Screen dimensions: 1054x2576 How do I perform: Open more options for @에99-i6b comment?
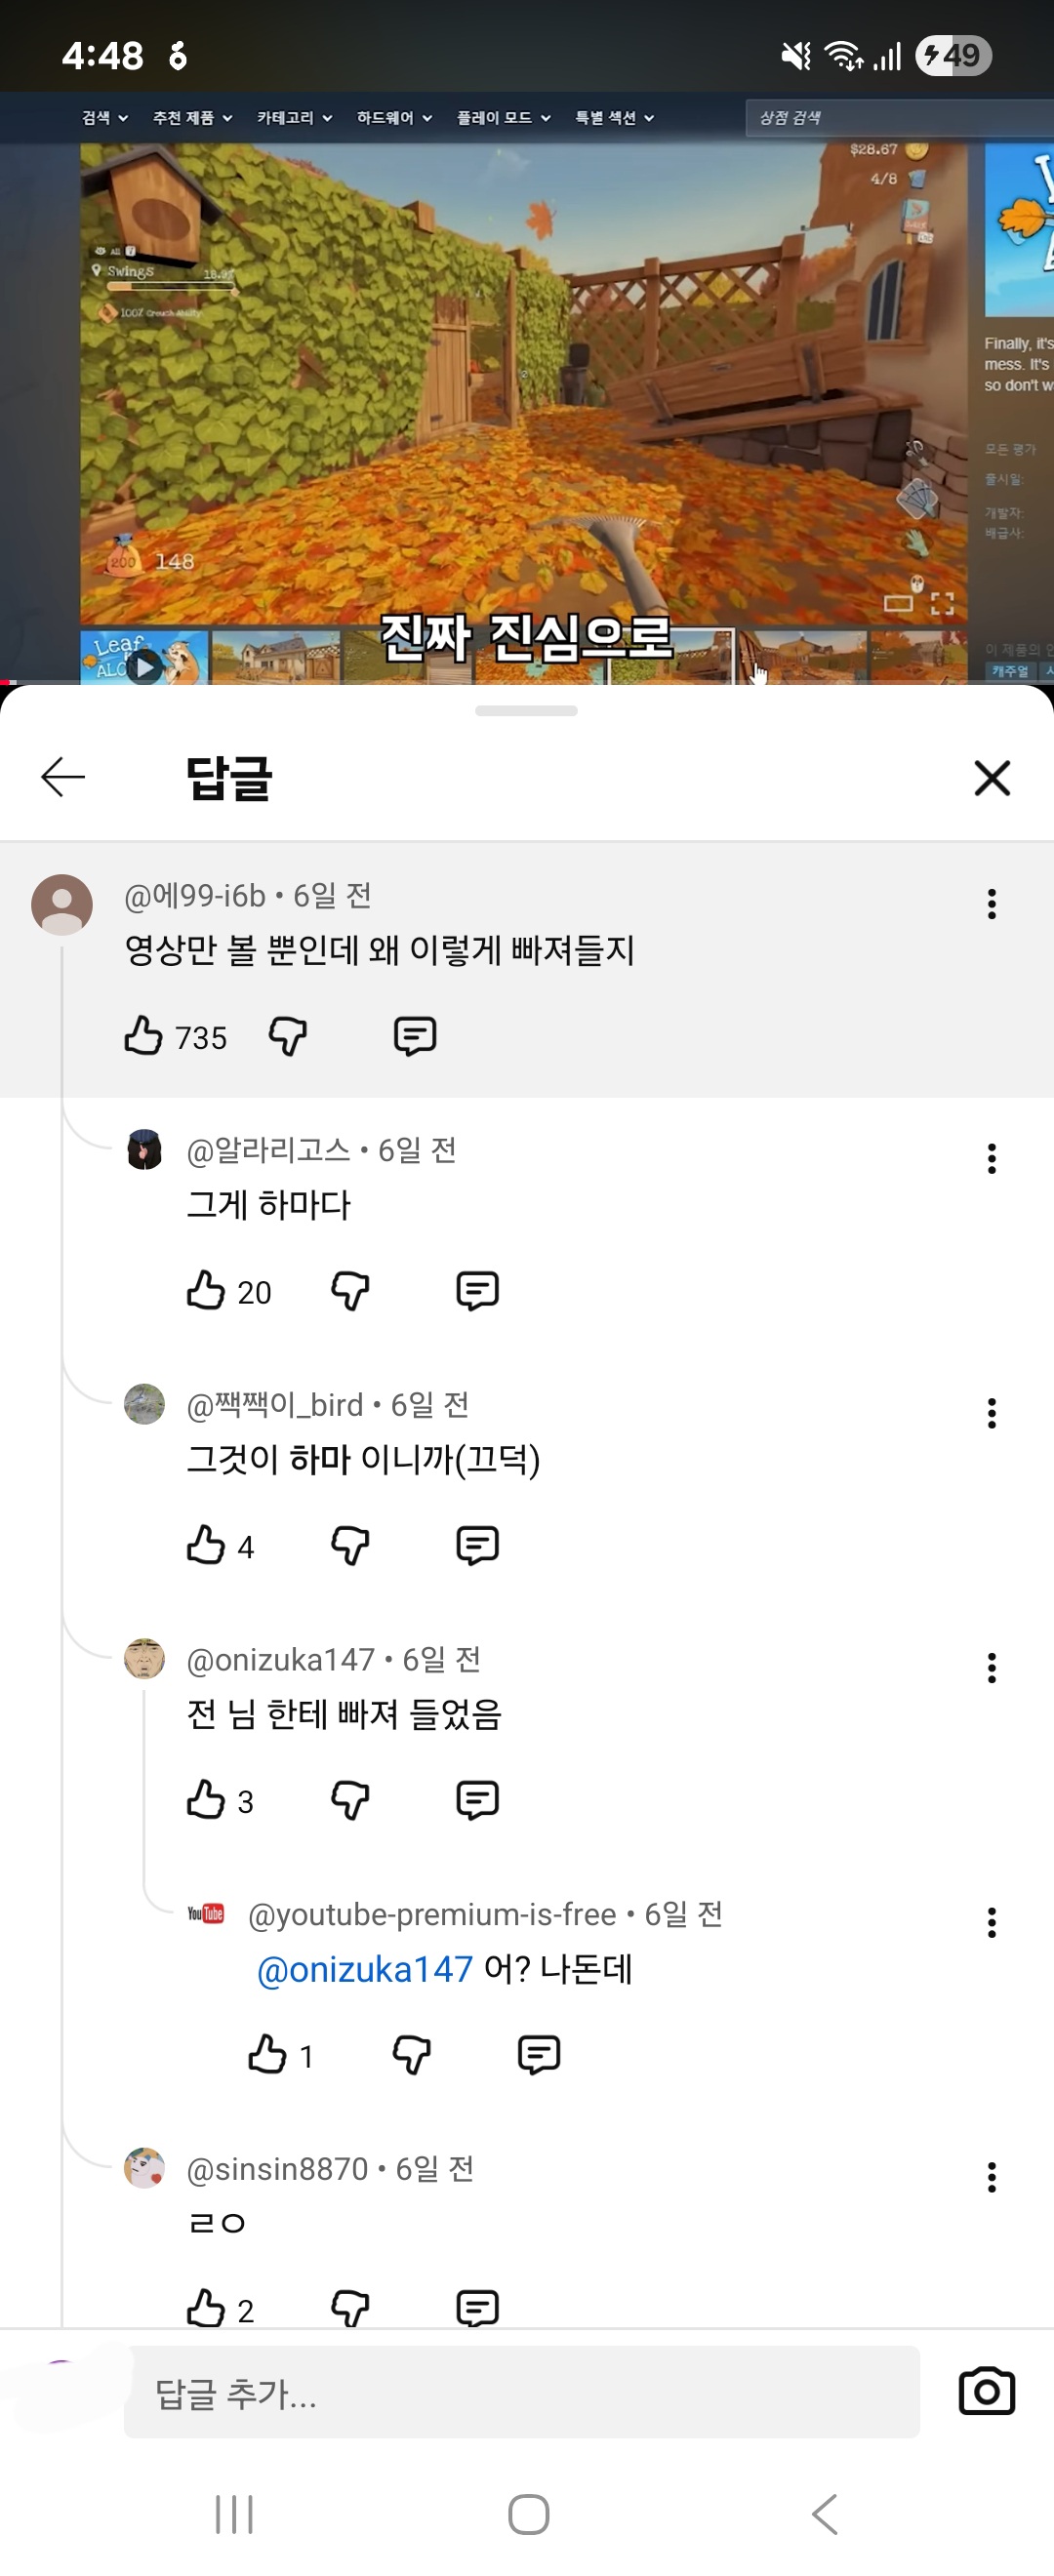coord(991,904)
